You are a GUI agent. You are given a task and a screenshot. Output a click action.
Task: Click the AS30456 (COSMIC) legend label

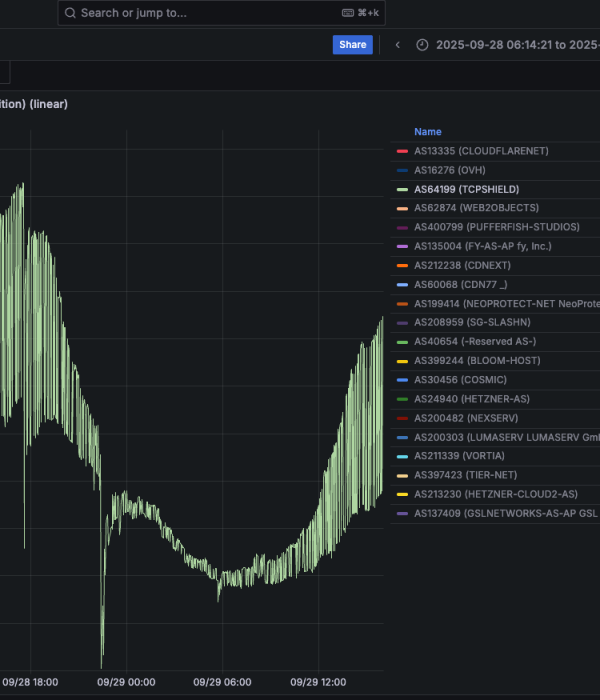[460, 380]
